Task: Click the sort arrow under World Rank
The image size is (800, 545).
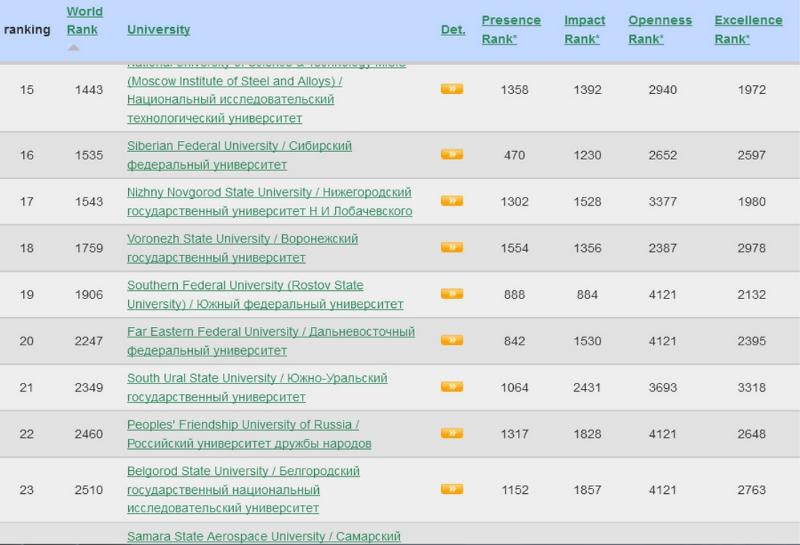Action: click(73, 48)
